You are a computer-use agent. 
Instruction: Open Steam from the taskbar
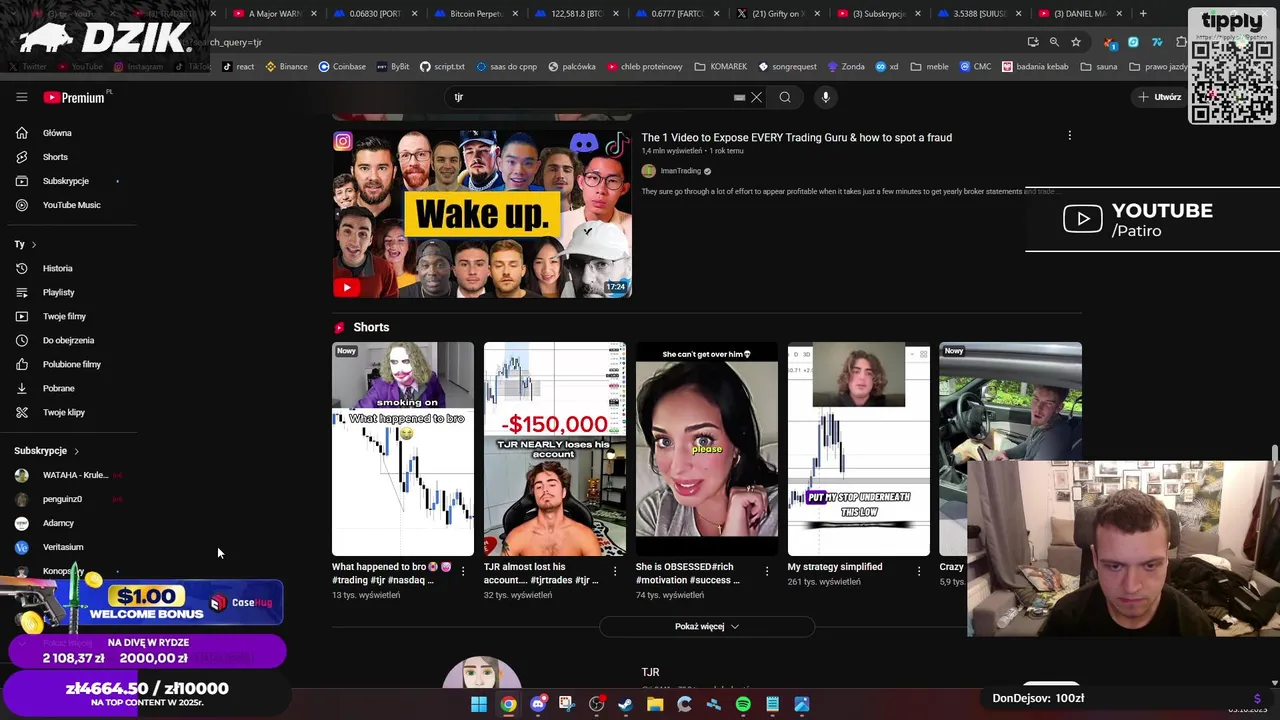626,704
